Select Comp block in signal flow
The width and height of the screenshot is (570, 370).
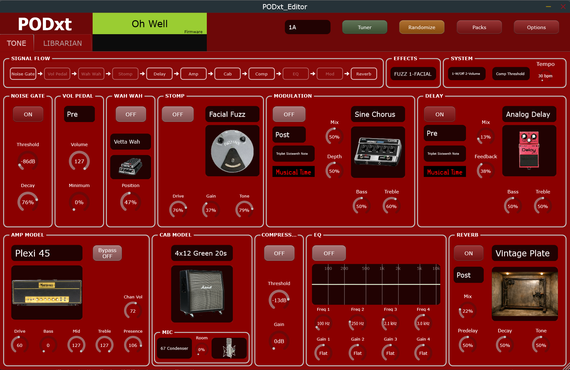[261, 74]
